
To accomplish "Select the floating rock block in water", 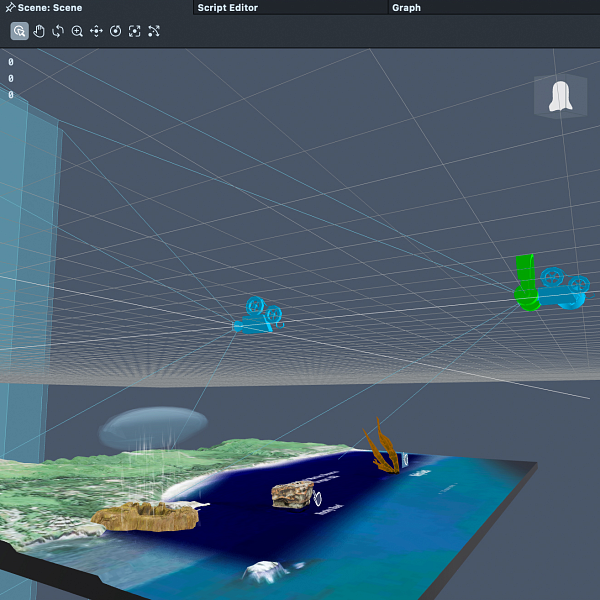I will point(293,495).
